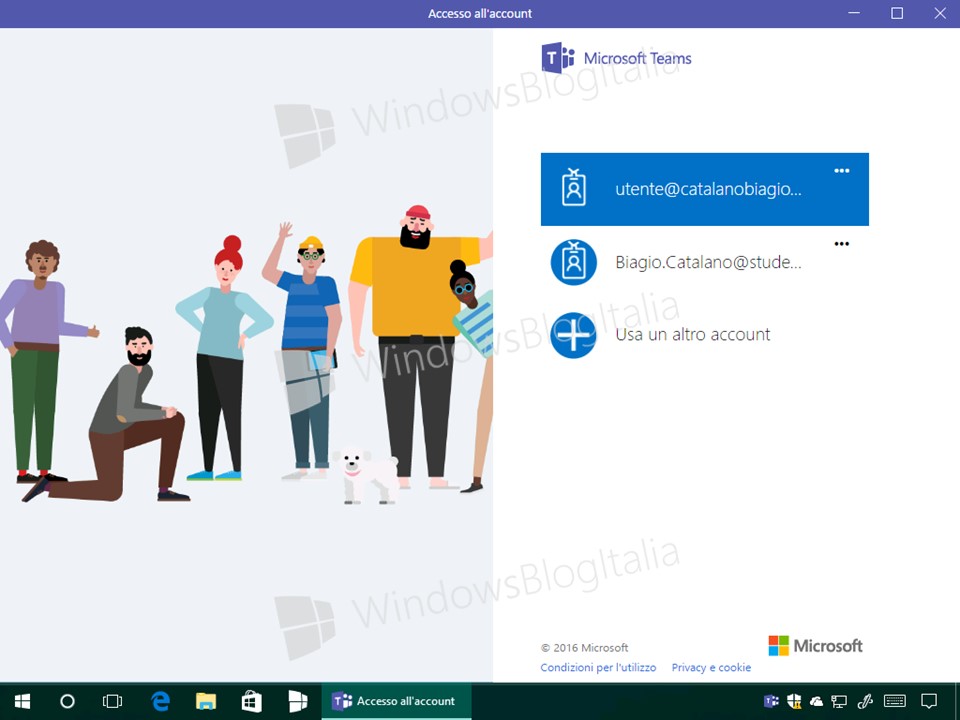
Task: Open the OneDrive cloud tray icon
Action: 817,702
